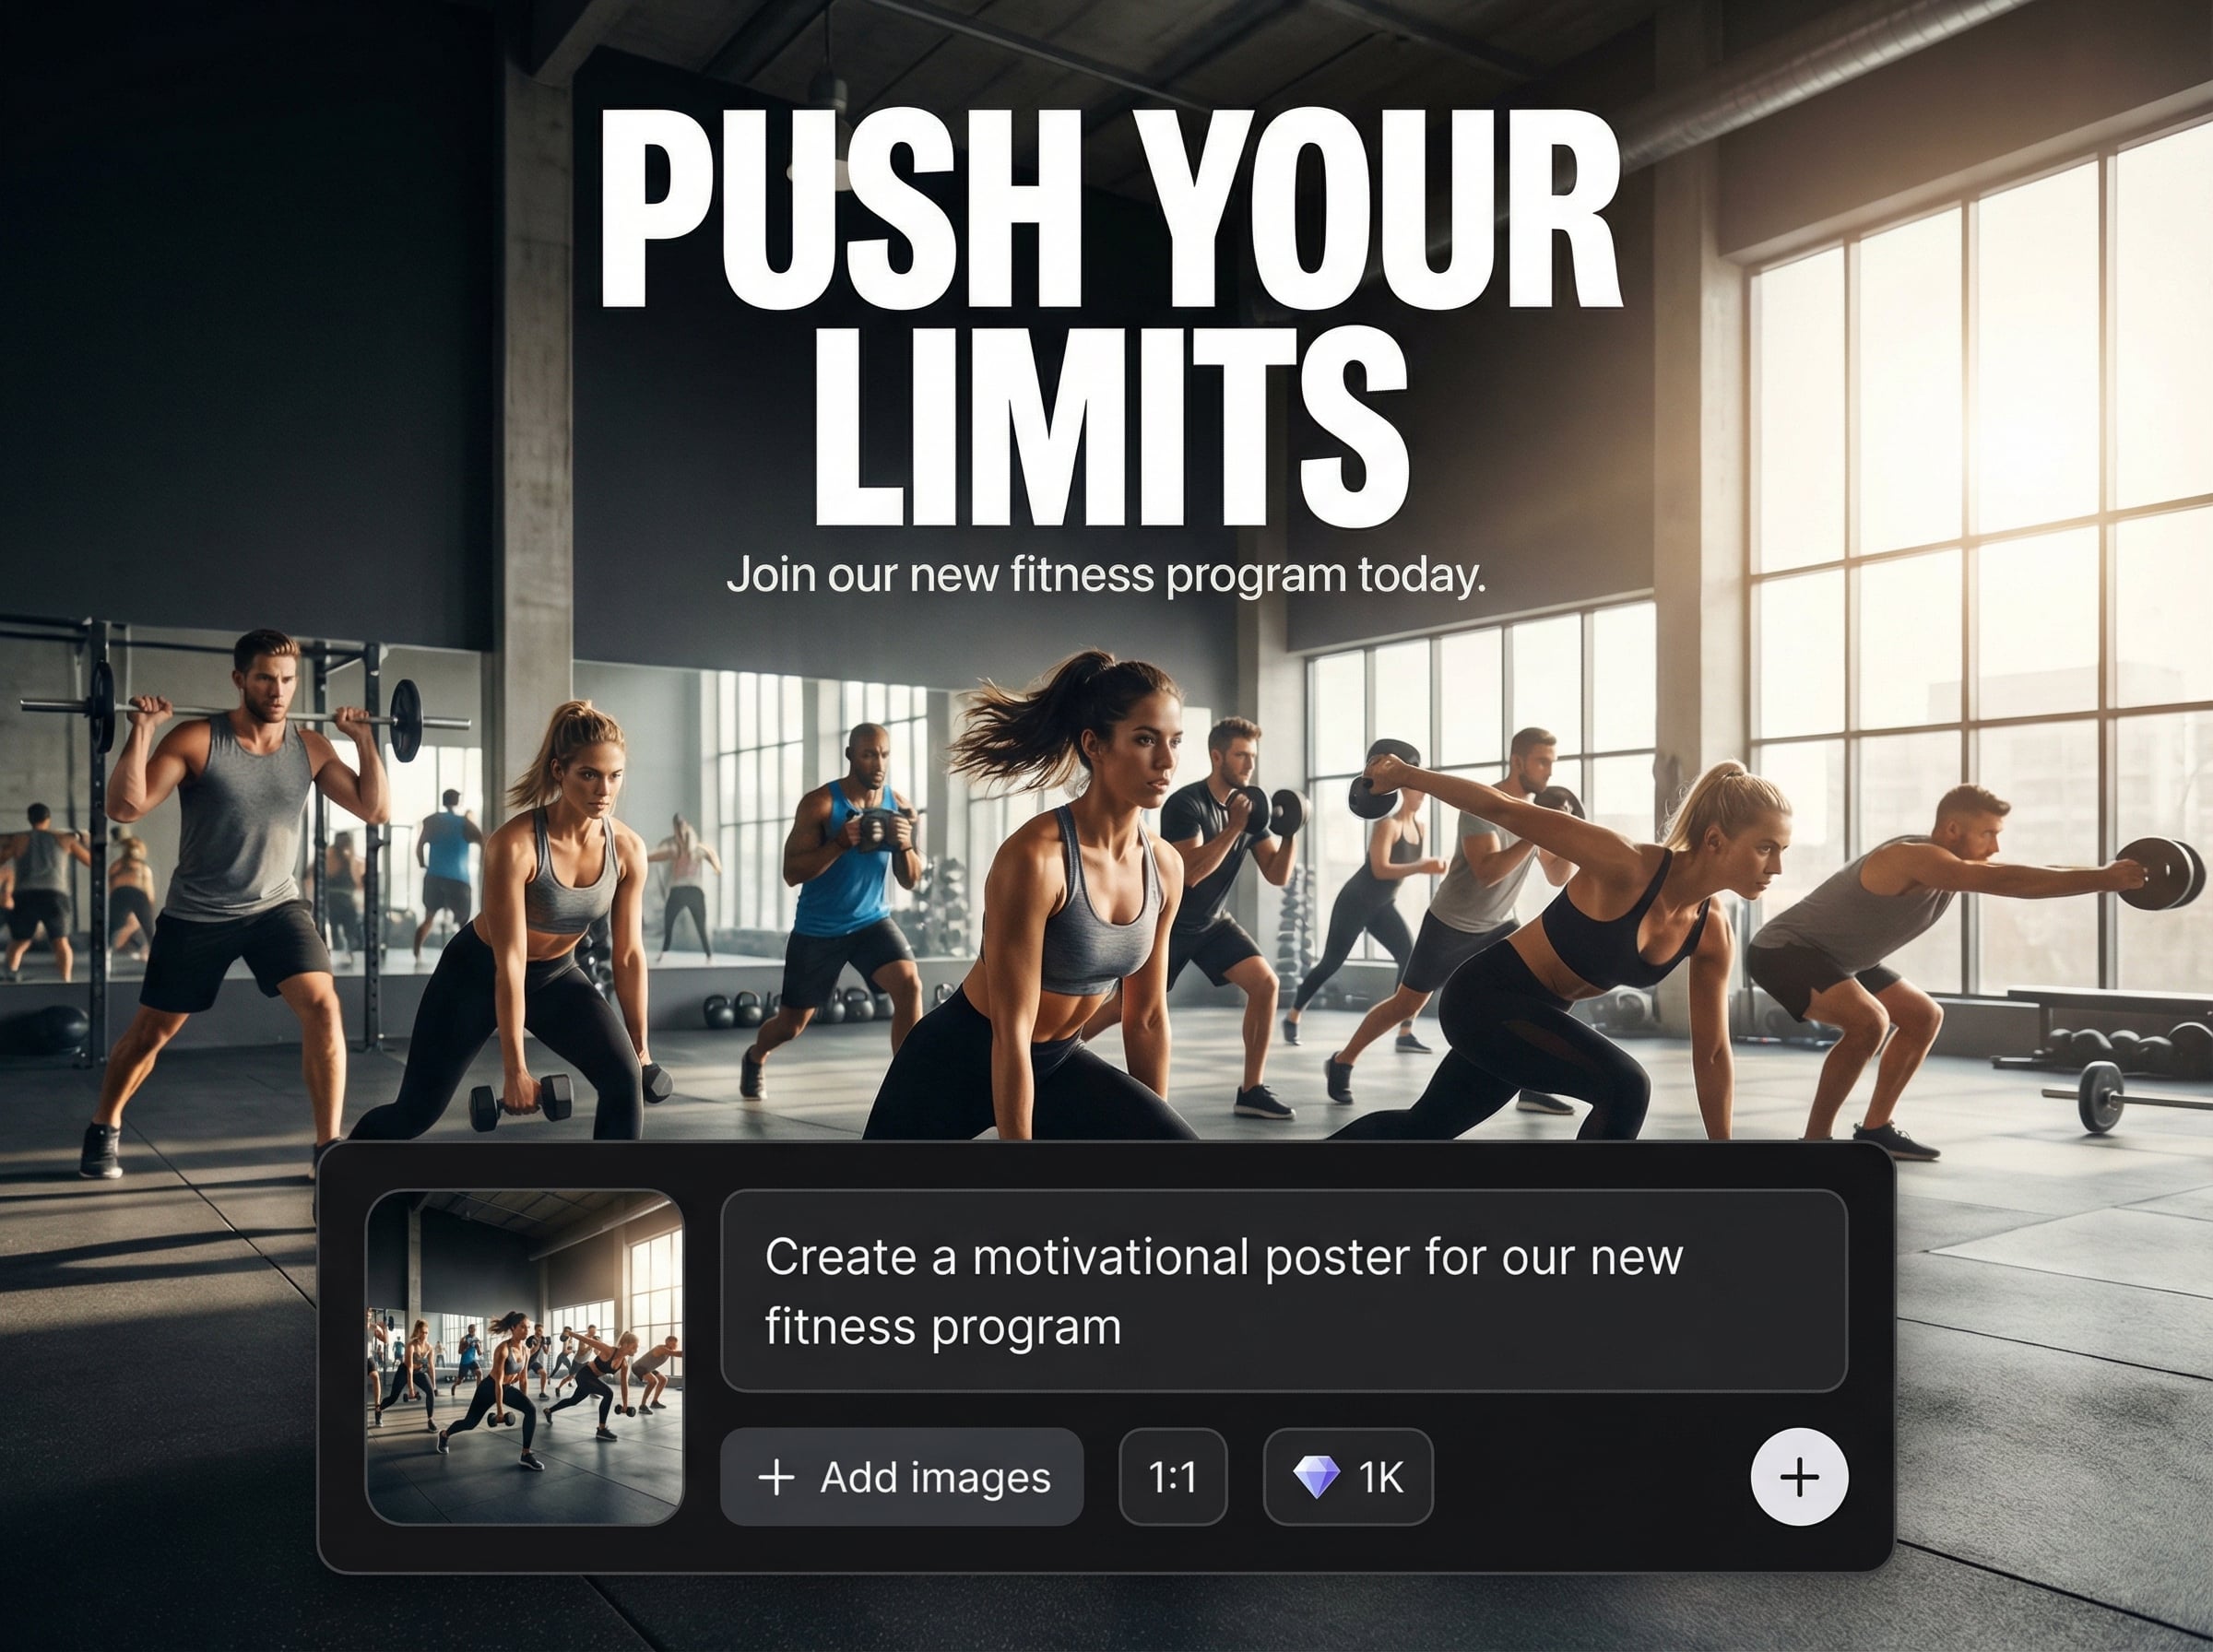
Task: Open the gym reference image thumbnail
Action: [x=525, y=1358]
